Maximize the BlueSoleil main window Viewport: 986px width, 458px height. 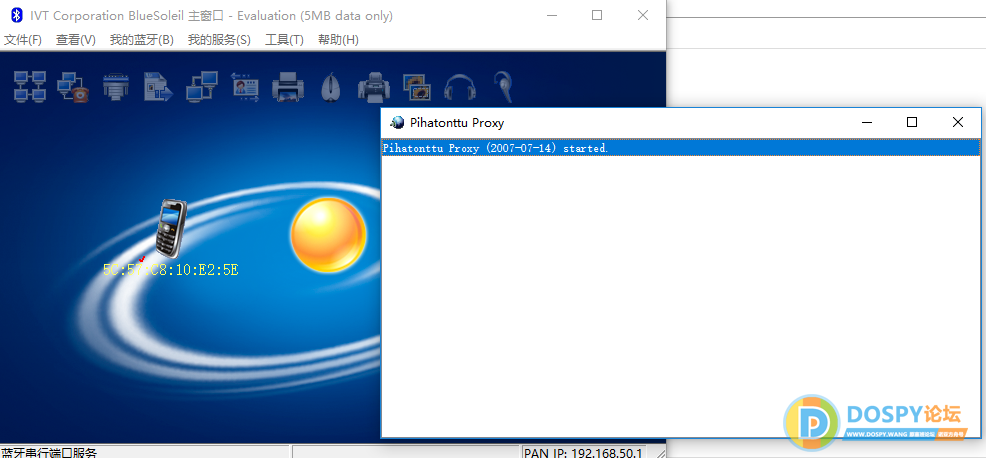pos(597,16)
